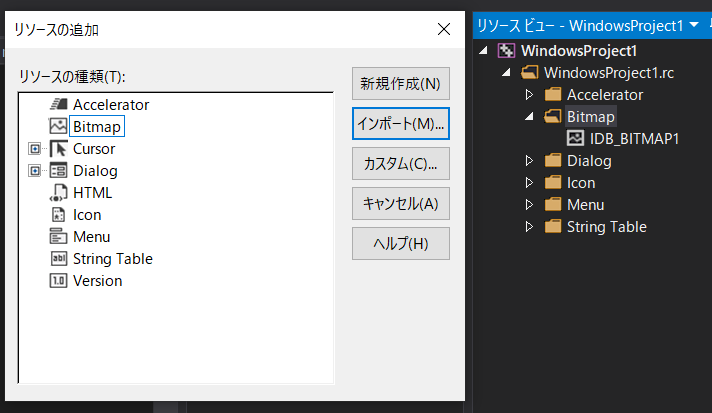The width and height of the screenshot is (712, 413).
Task: Click the カスタム(C)... button
Action: point(400,163)
